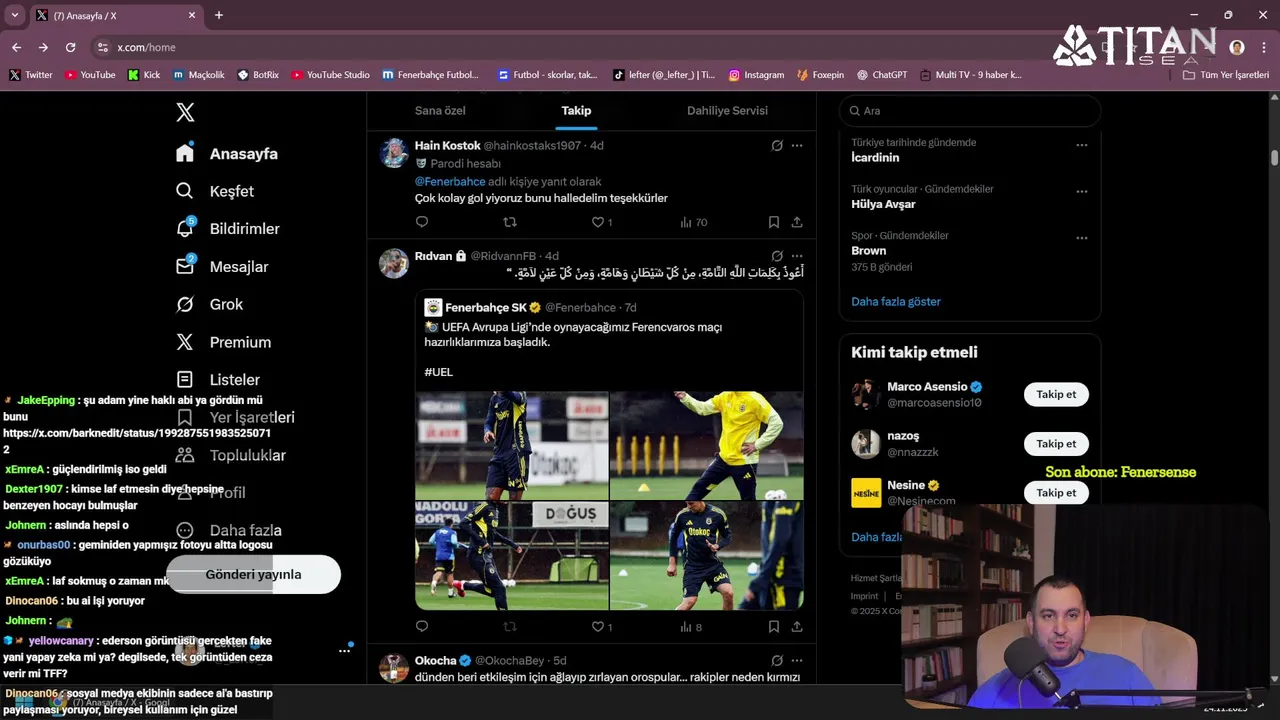1280x720 pixels.
Task: Reply to Hain Kostok's tweet
Action: [421, 222]
